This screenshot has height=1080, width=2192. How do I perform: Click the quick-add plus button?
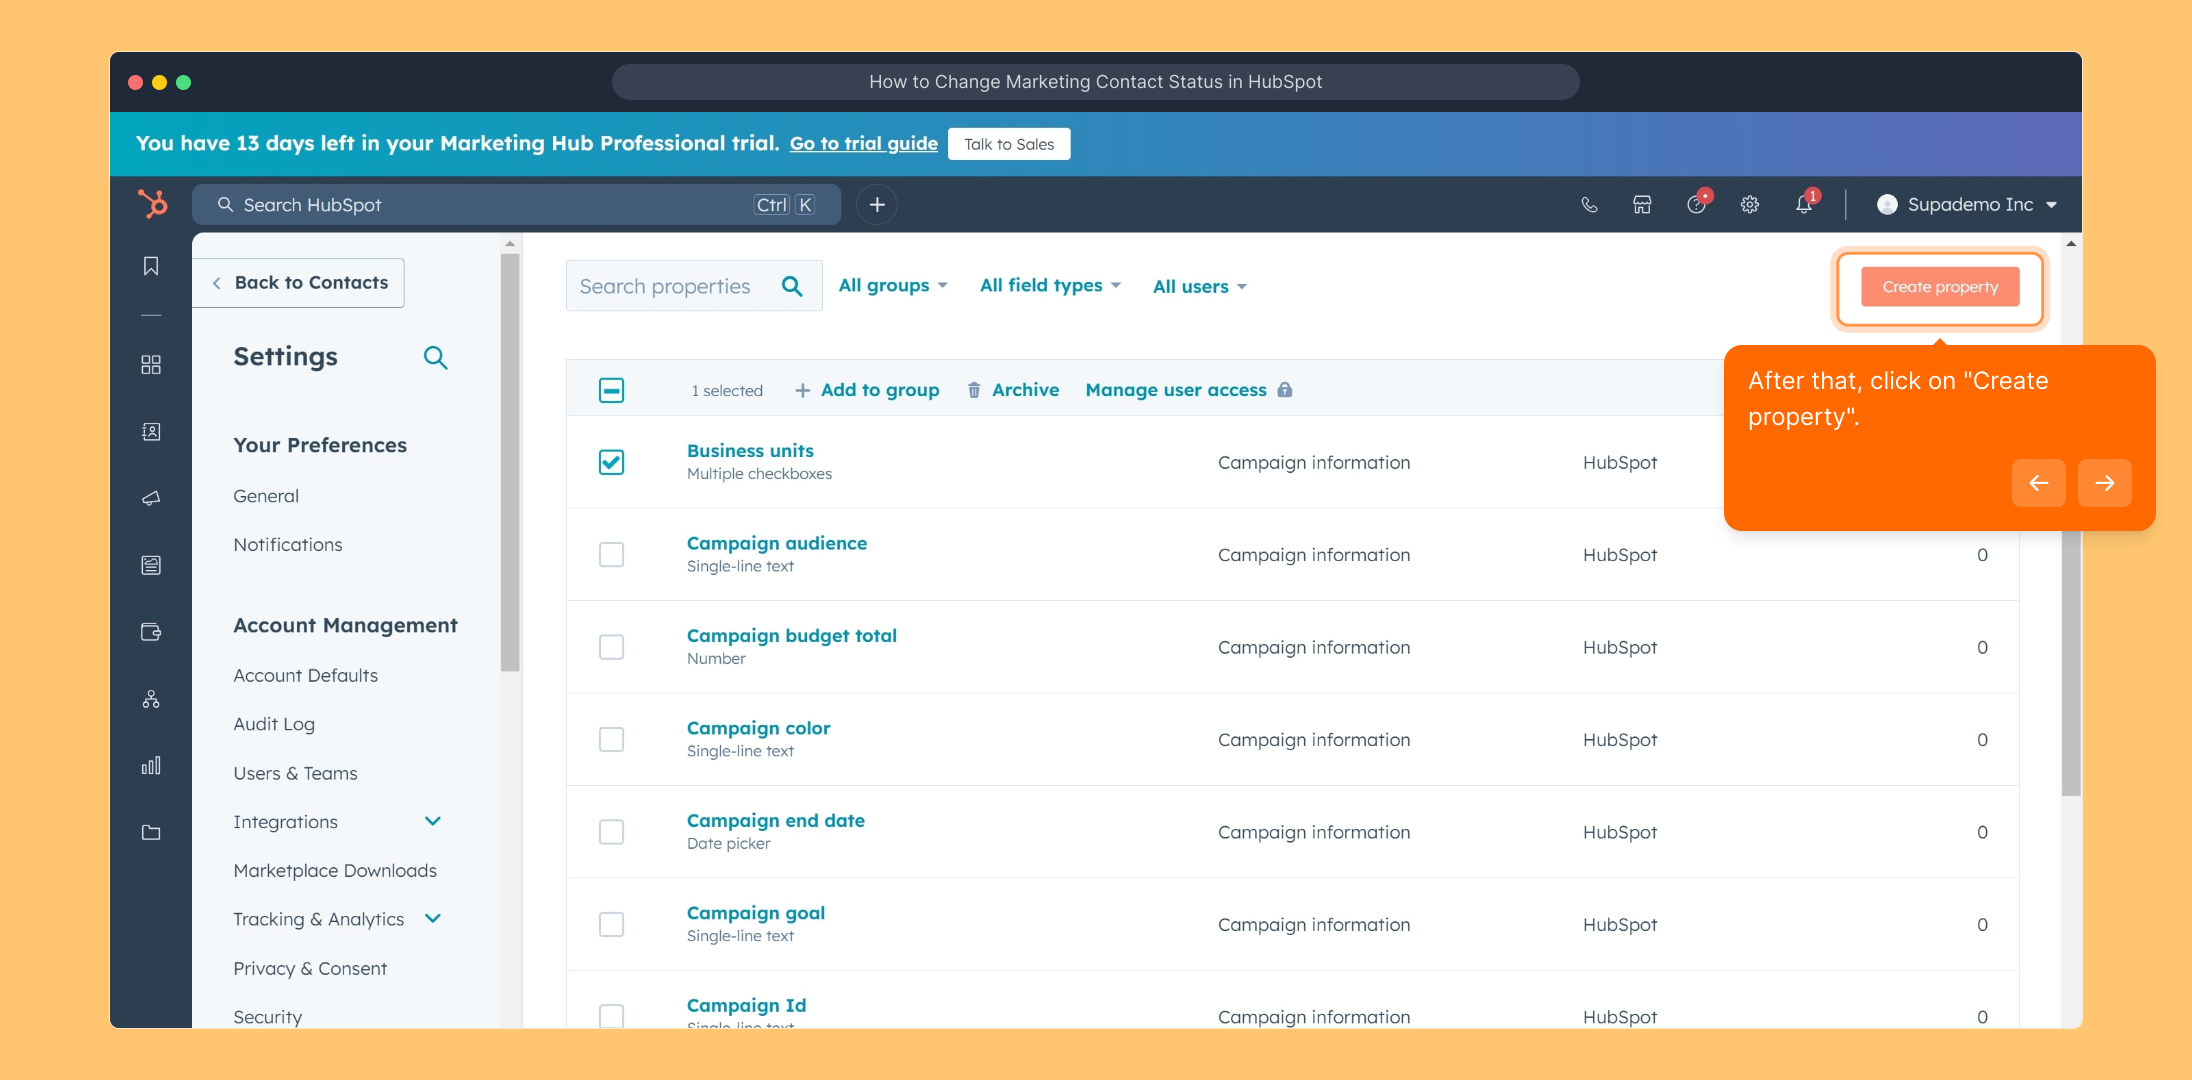coord(877,205)
